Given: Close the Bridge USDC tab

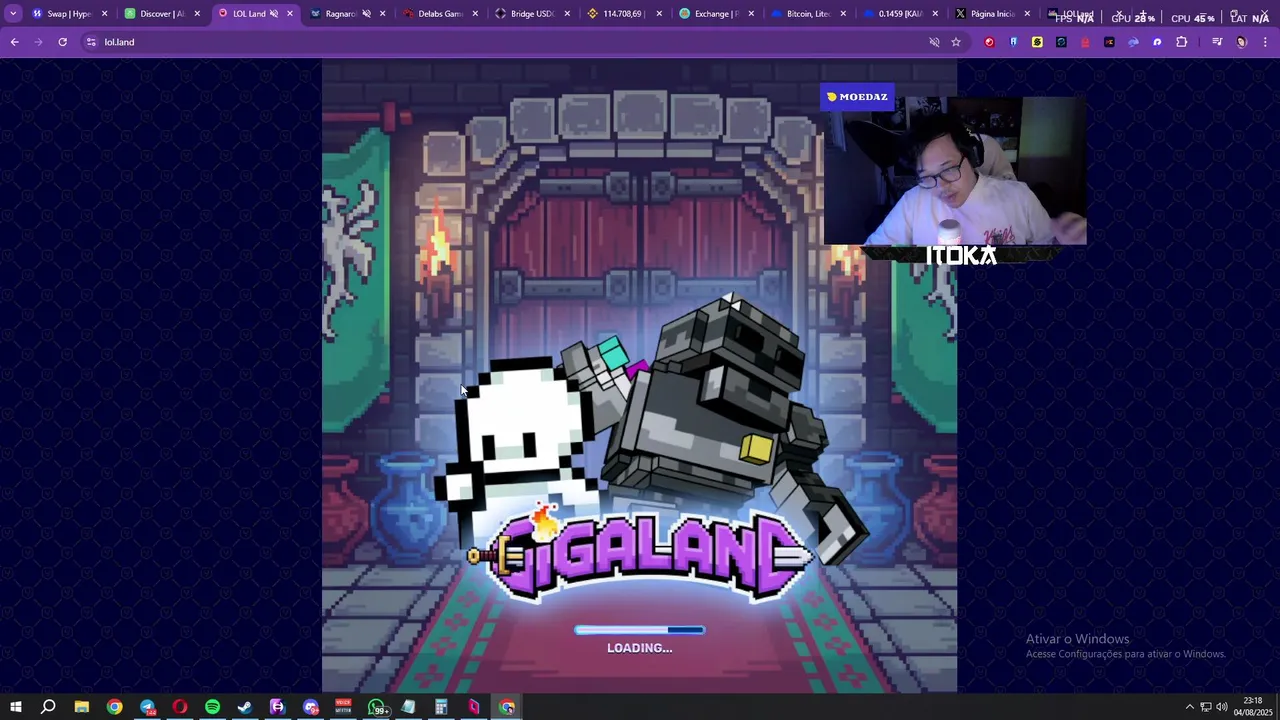Looking at the screenshot, I should 567,14.
